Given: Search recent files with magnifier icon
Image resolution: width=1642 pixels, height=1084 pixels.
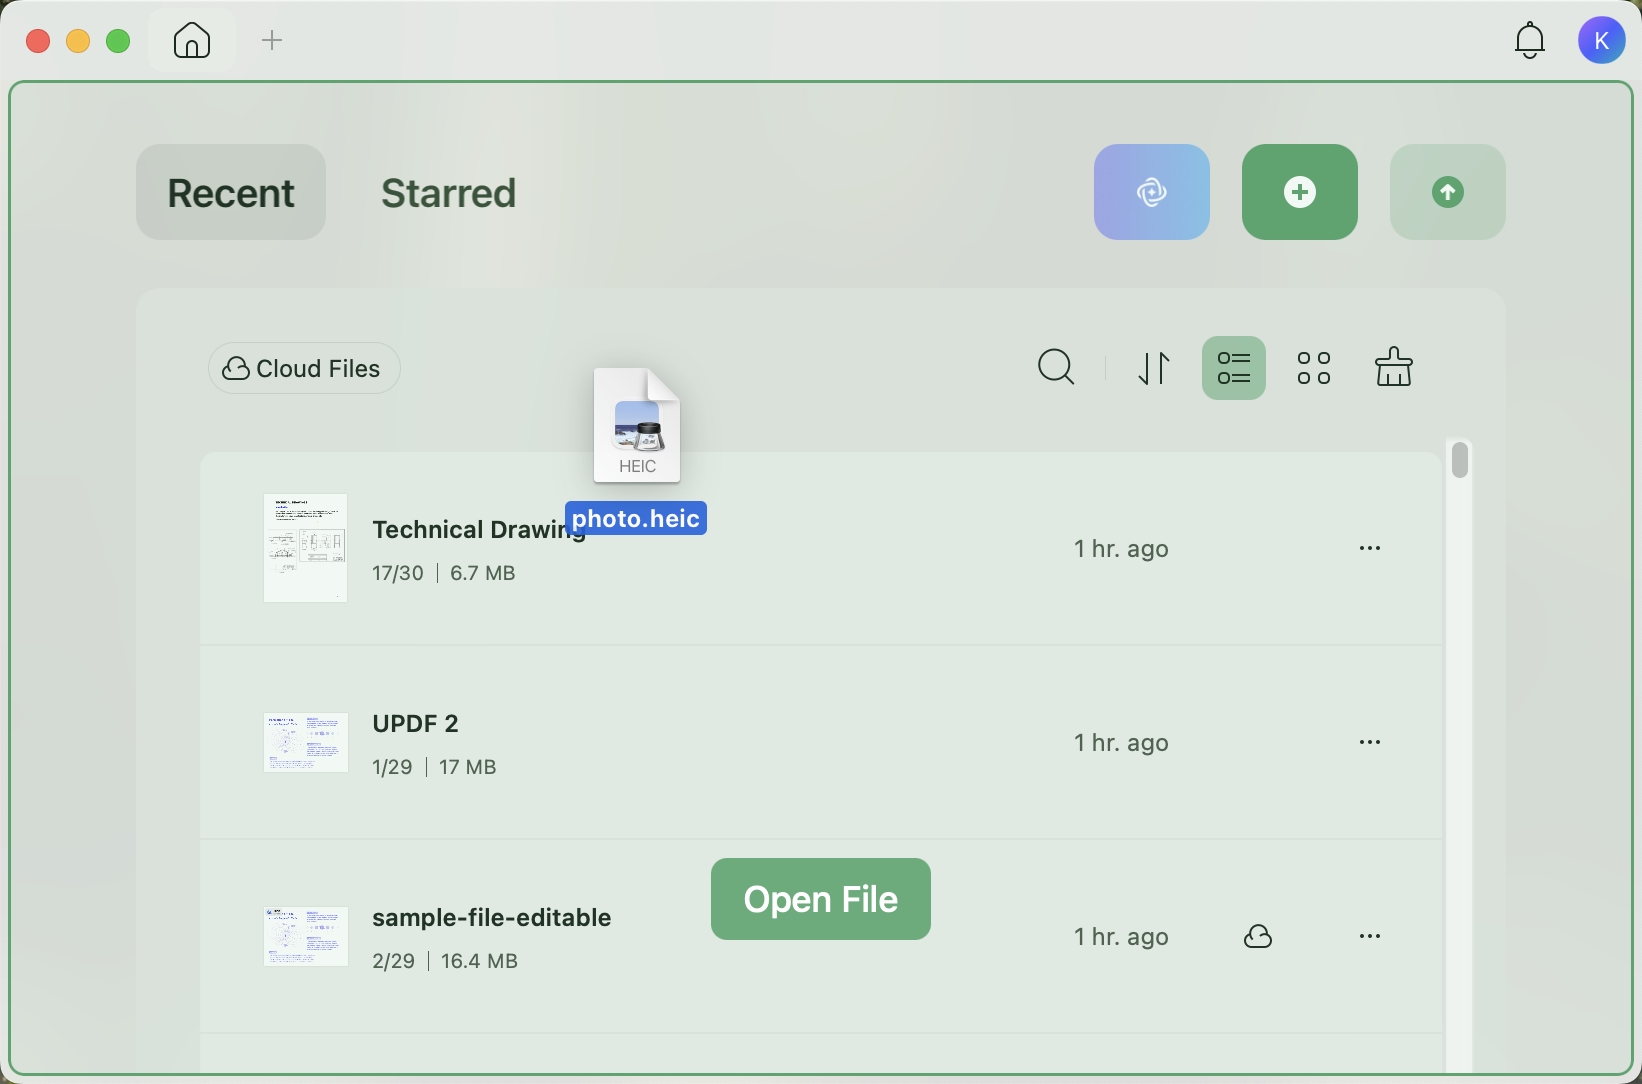Looking at the screenshot, I should [1056, 368].
